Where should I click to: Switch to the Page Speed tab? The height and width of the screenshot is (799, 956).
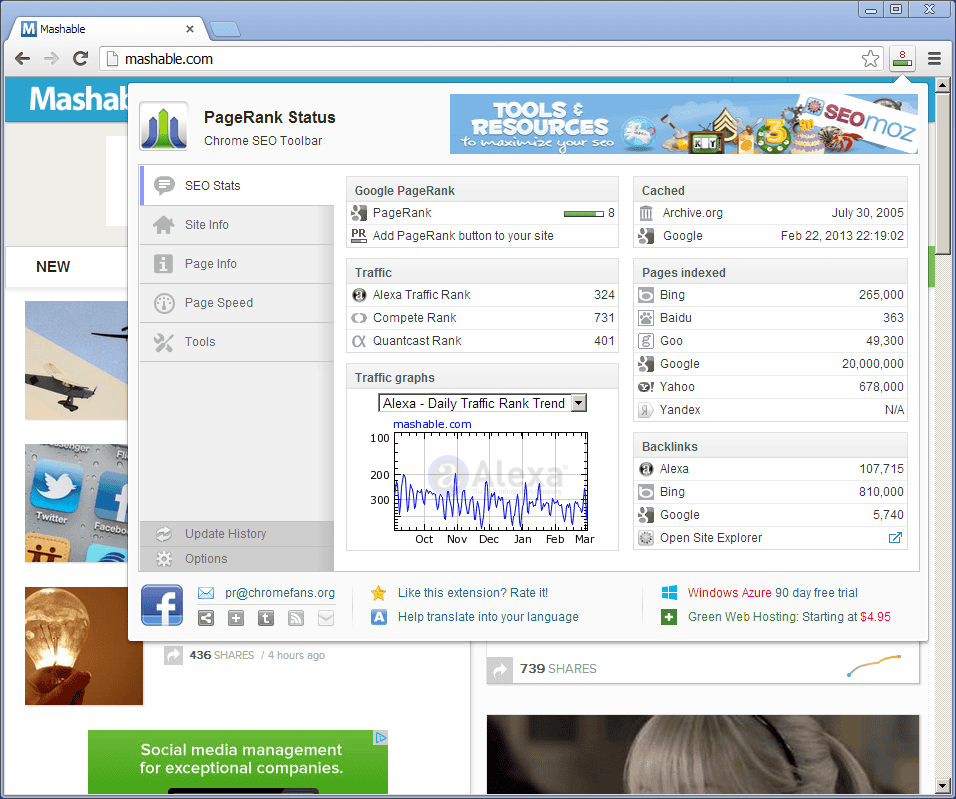pyautogui.click(x=237, y=303)
